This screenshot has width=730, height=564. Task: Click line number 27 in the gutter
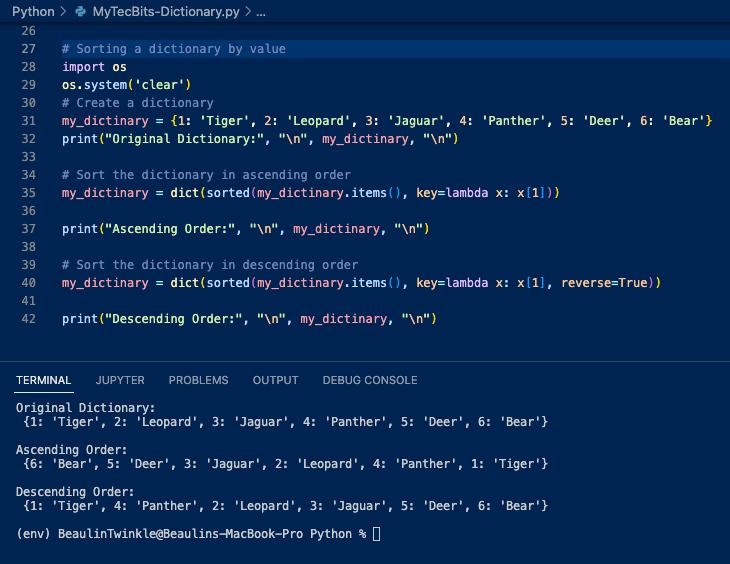[x=28, y=49]
